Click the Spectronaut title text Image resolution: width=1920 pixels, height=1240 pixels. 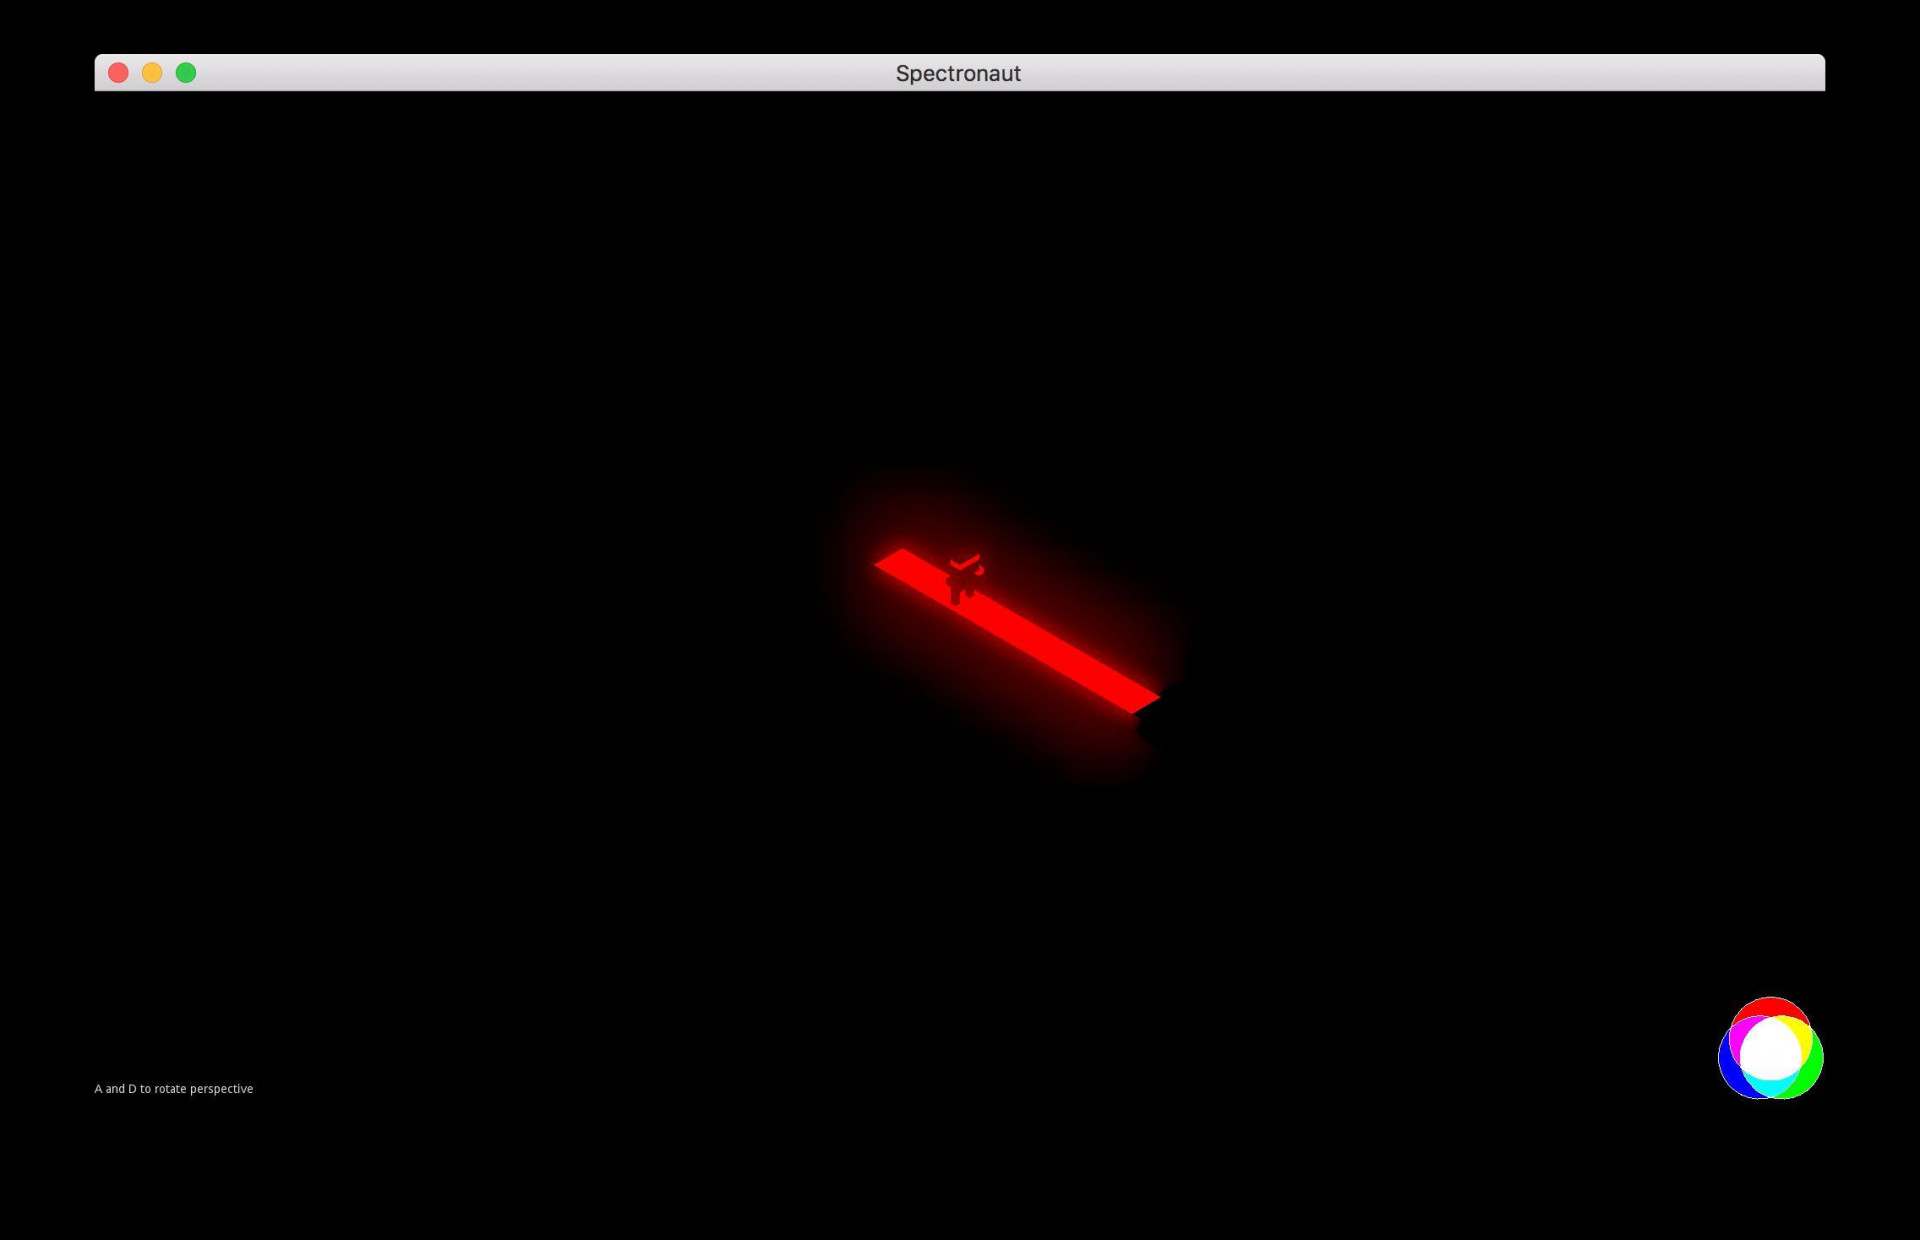pyautogui.click(x=958, y=73)
